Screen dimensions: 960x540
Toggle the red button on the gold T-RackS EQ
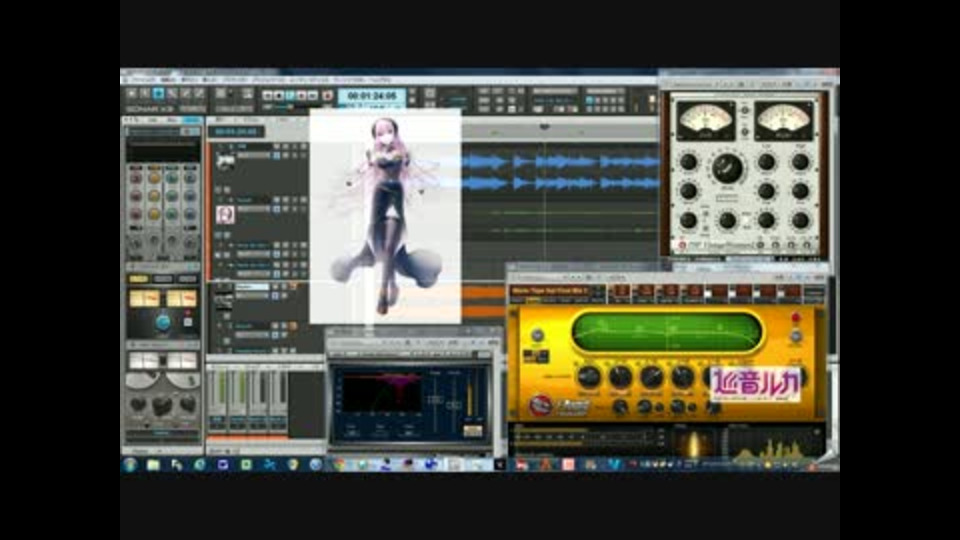(x=795, y=318)
